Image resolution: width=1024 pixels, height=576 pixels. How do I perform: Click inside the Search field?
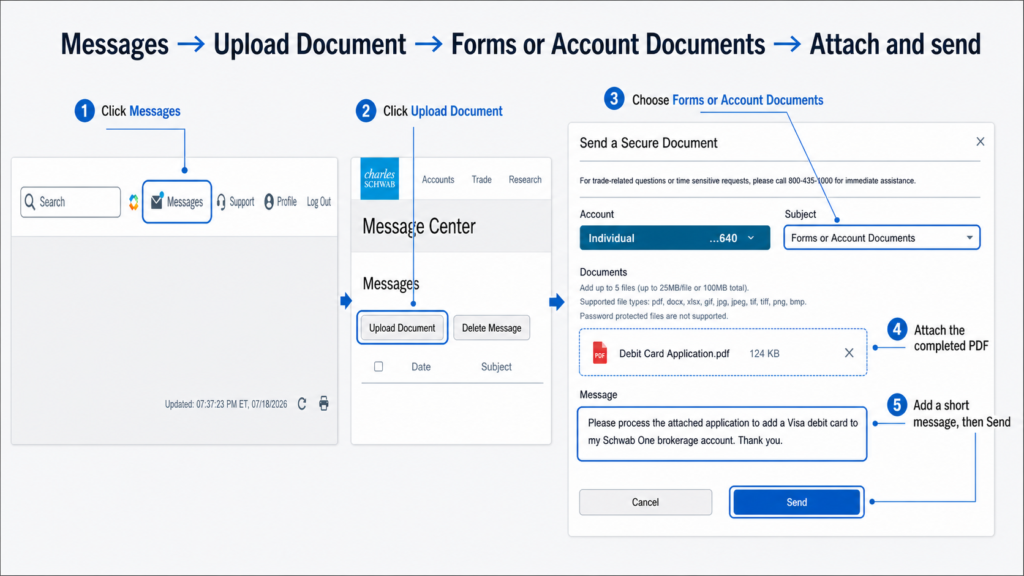click(71, 202)
